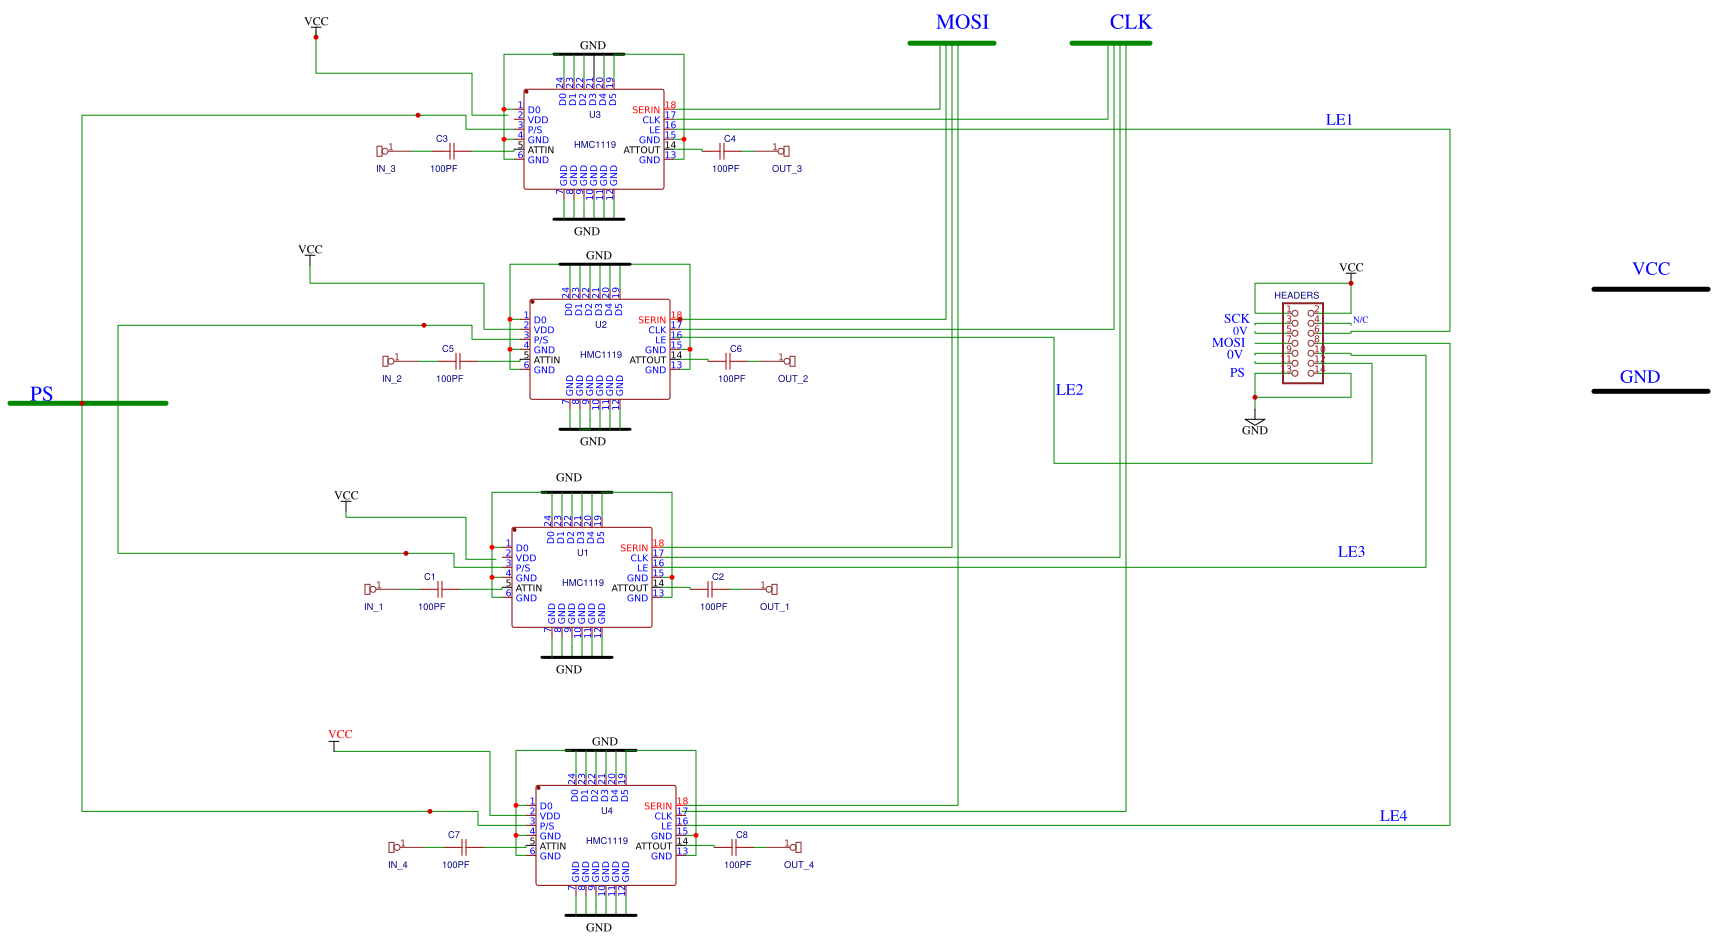
Task: Select the LE4 net label
Action: tap(1393, 816)
